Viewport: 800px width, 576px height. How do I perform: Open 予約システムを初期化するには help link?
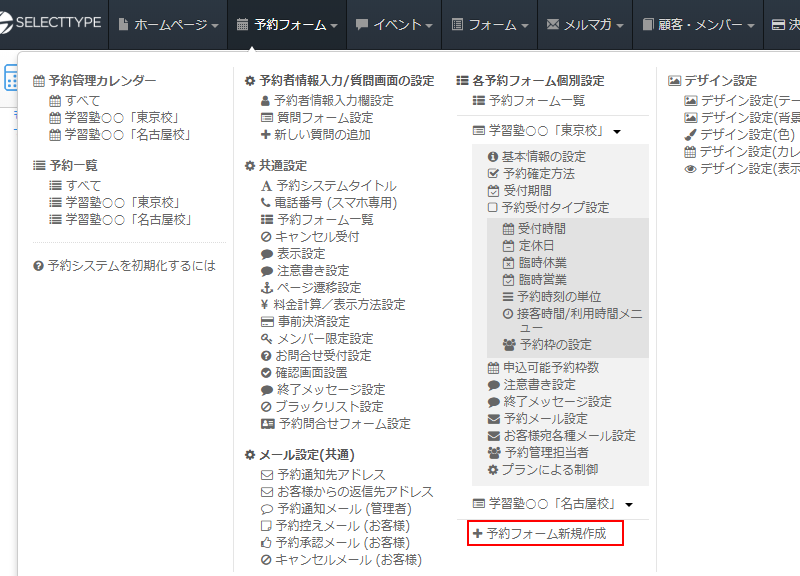(x=131, y=266)
